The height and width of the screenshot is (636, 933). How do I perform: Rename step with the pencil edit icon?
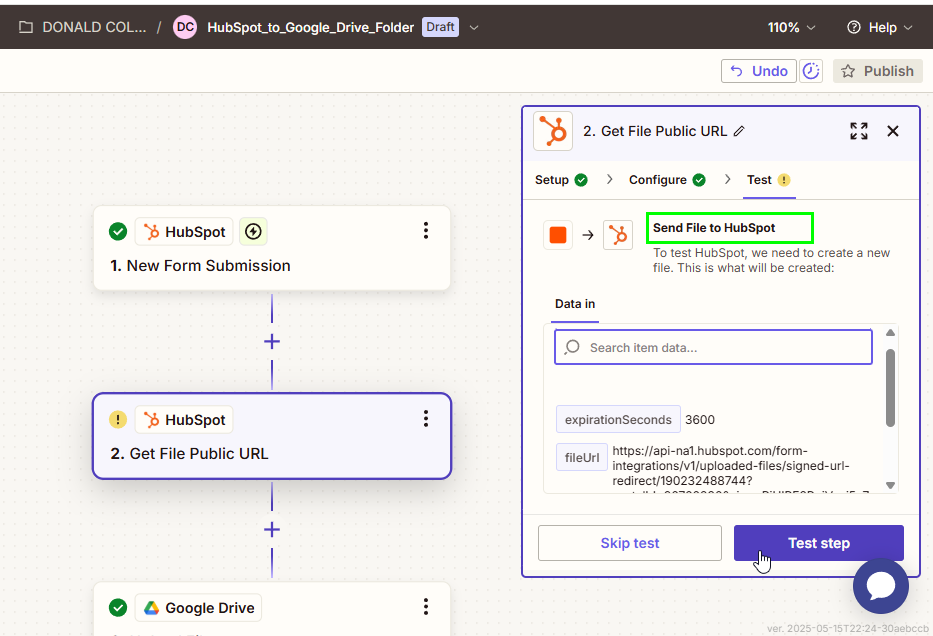[739, 131]
